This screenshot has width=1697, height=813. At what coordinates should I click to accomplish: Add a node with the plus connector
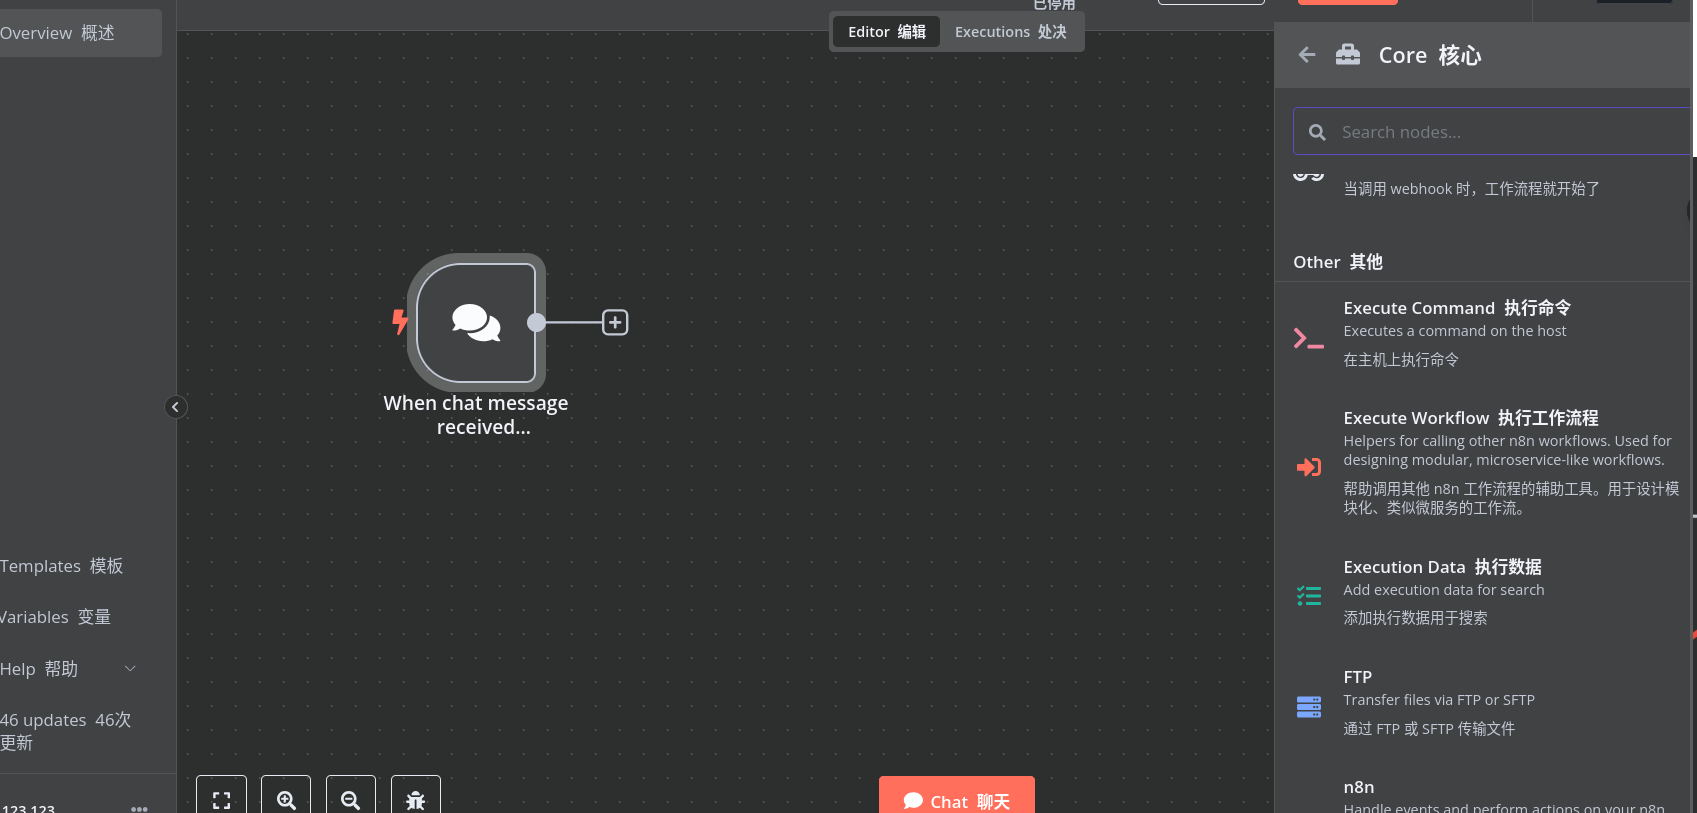coord(615,322)
